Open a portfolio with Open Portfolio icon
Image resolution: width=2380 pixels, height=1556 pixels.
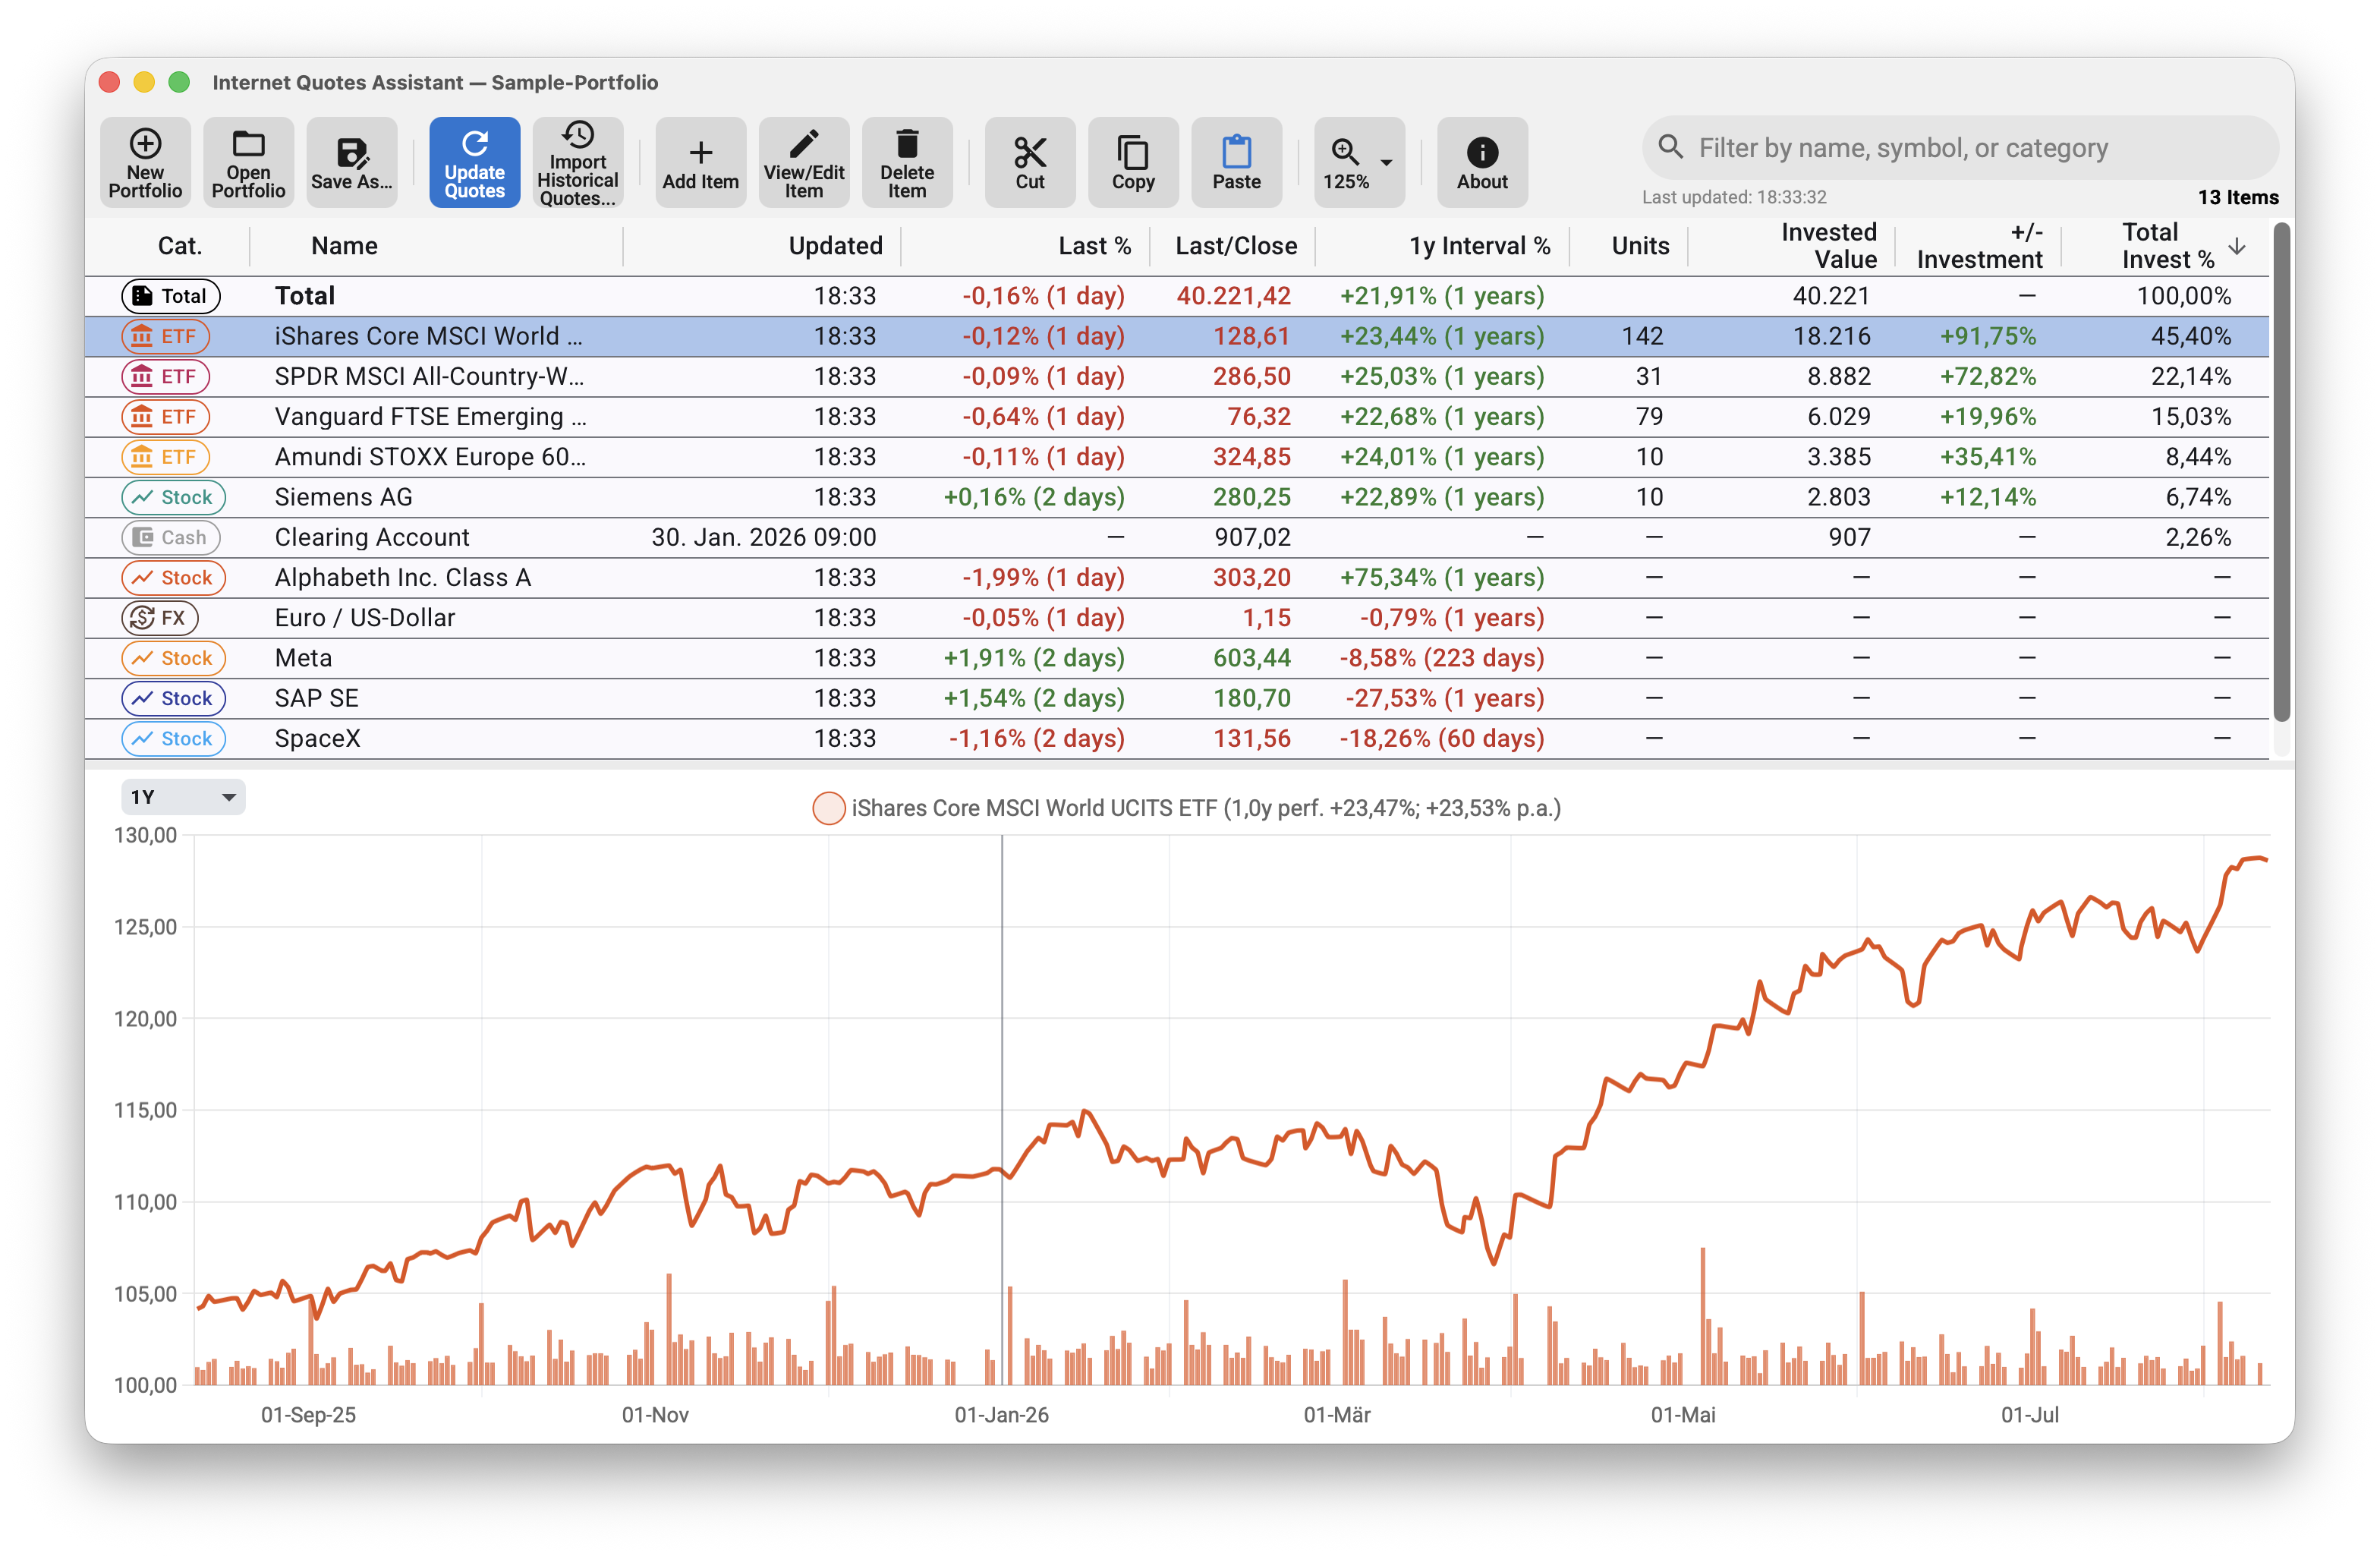[248, 162]
